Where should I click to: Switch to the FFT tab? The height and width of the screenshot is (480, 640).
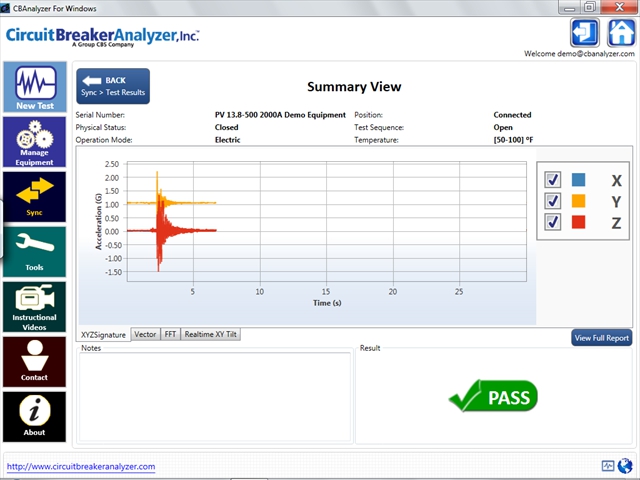[x=170, y=334]
